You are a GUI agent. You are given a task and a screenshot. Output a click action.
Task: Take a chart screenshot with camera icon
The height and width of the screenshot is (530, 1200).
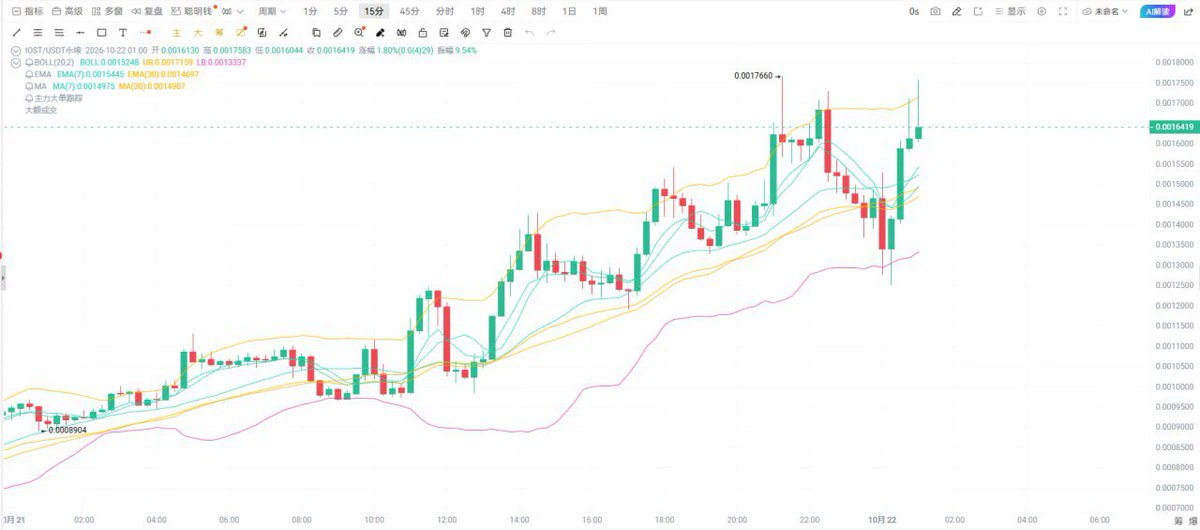935,11
